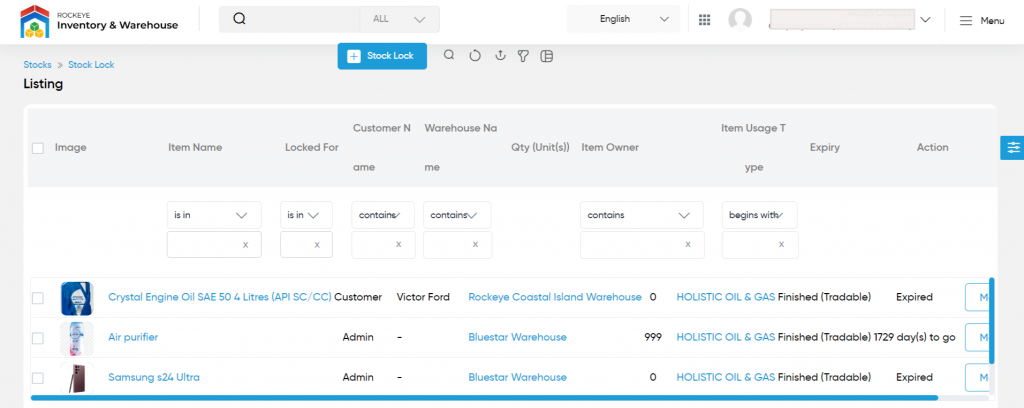This screenshot has height=408, width=1024.
Task: Click the Stock Lock breadcrumb link
Action: coord(91,65)
